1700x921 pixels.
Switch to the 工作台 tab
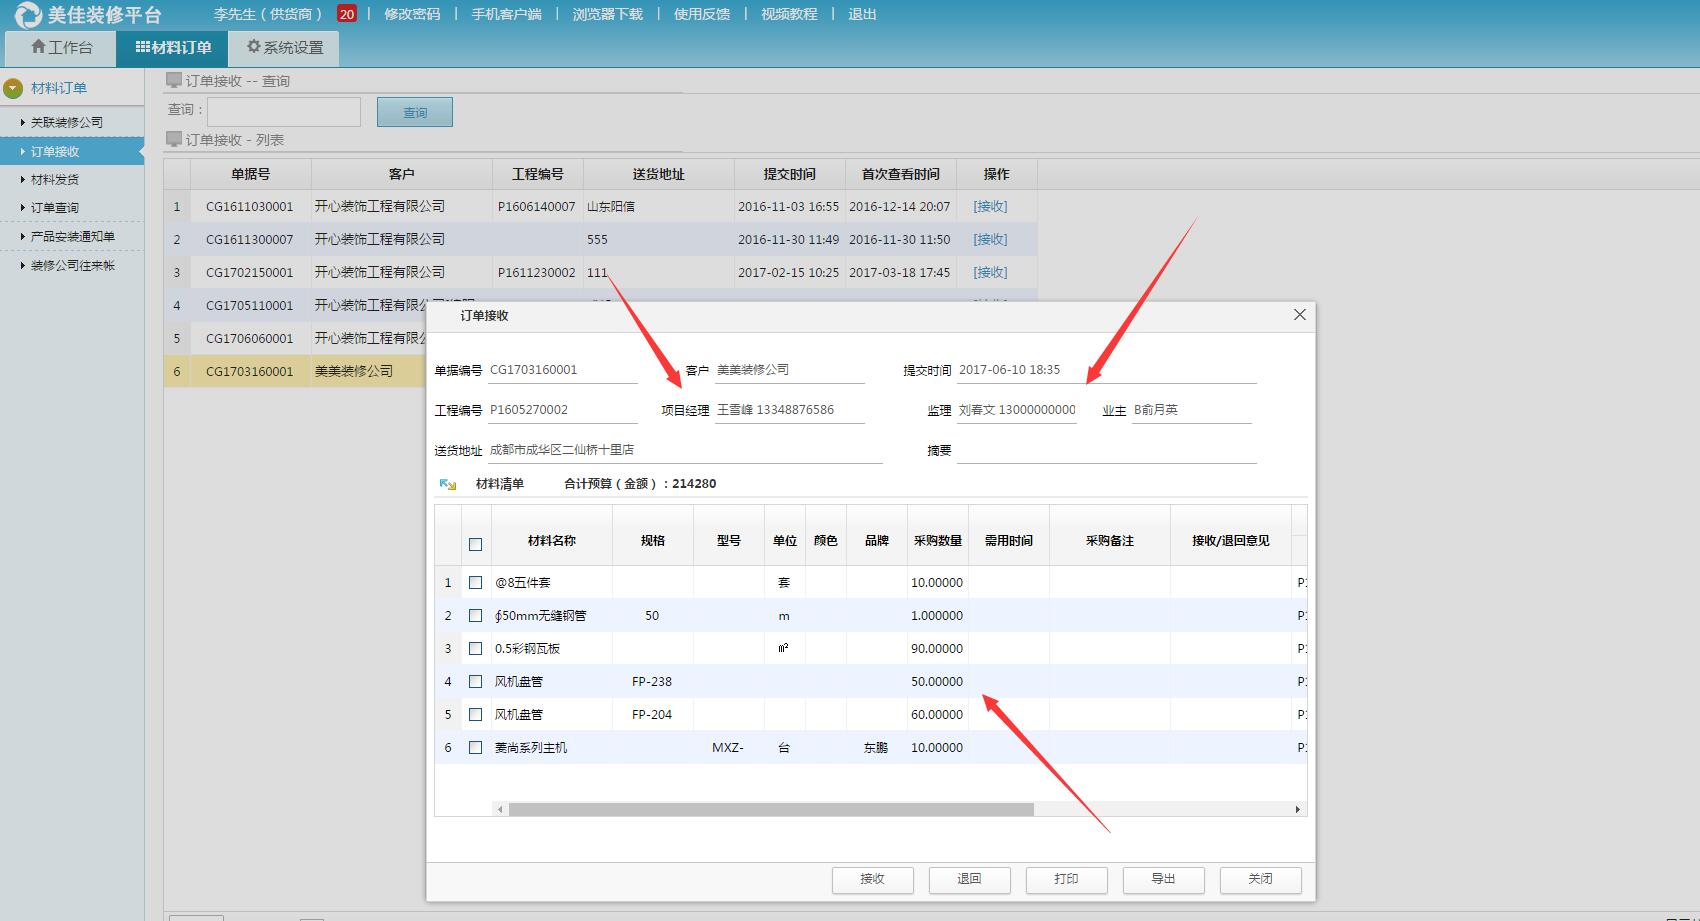point(61,48)
